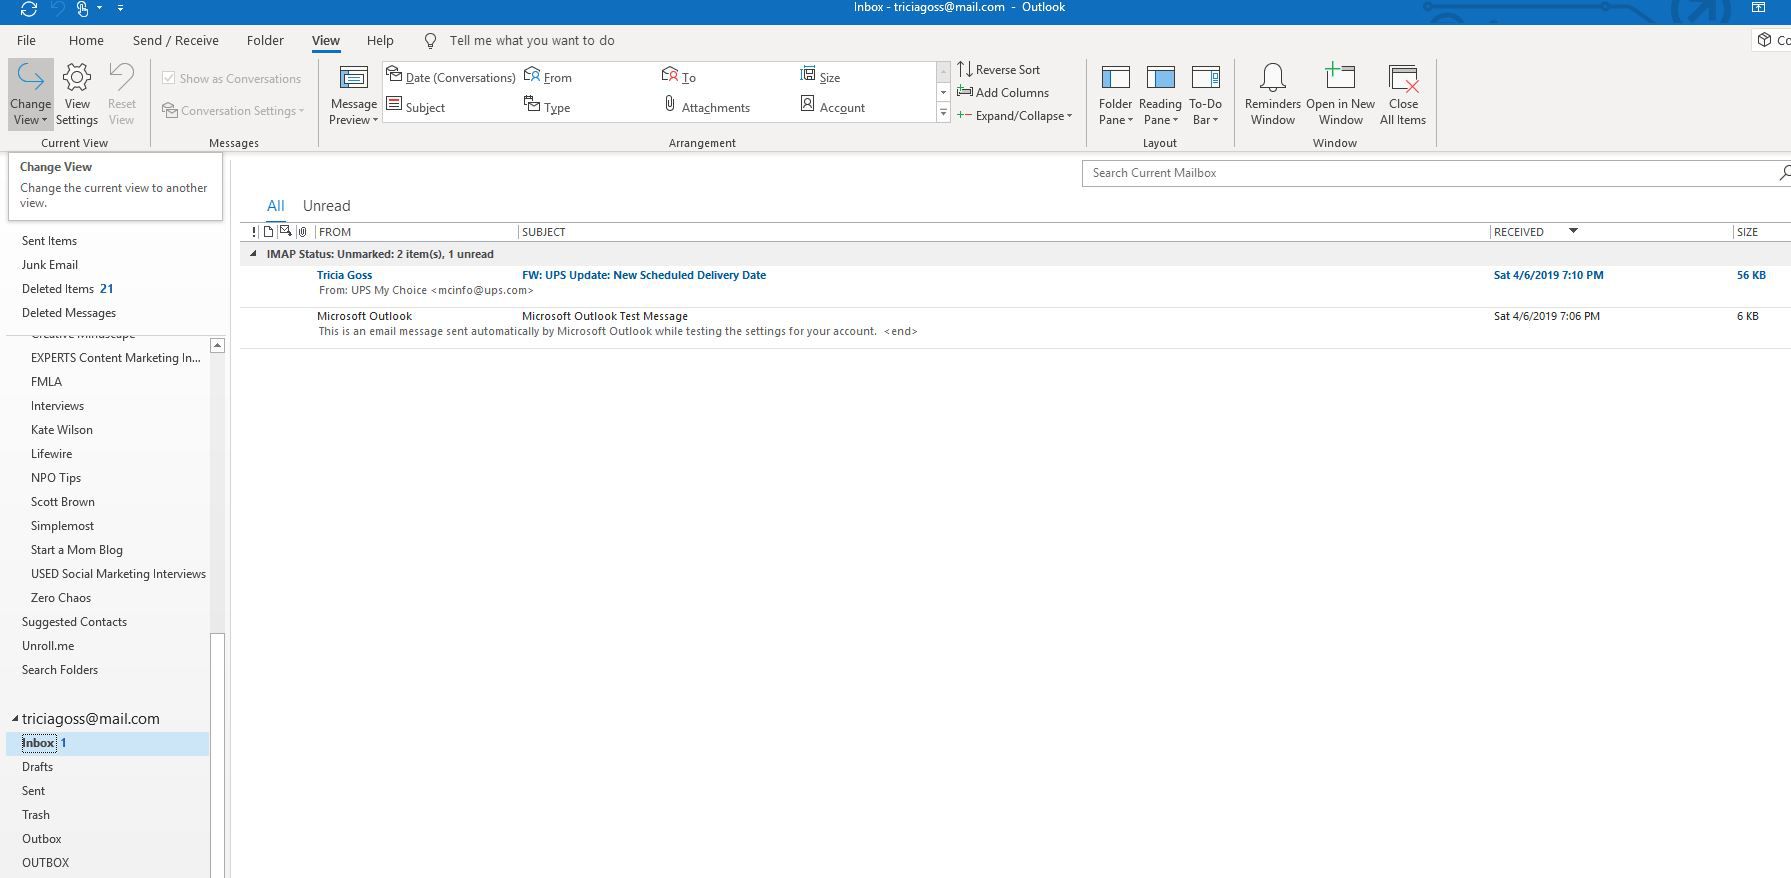Arrange messages by Subject

coord(416,107)
